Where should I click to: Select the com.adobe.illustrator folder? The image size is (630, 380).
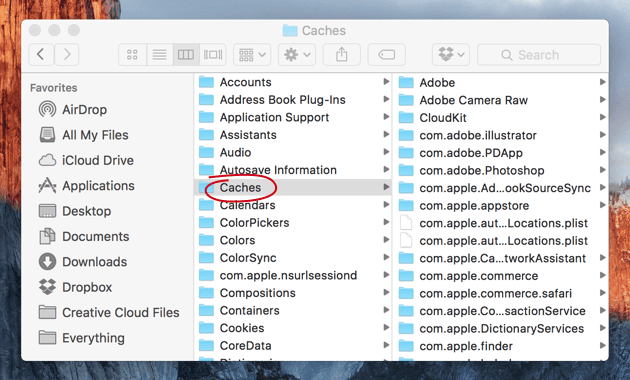click(501, 135)
